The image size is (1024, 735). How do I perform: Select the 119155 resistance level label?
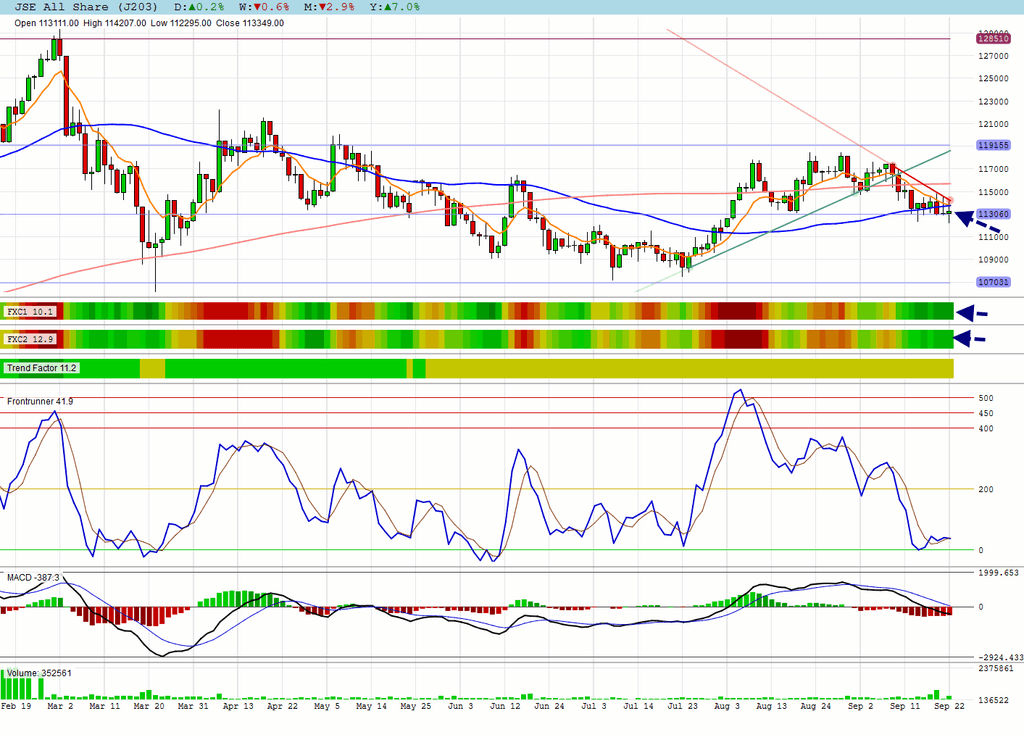click(x=993, y=145)
